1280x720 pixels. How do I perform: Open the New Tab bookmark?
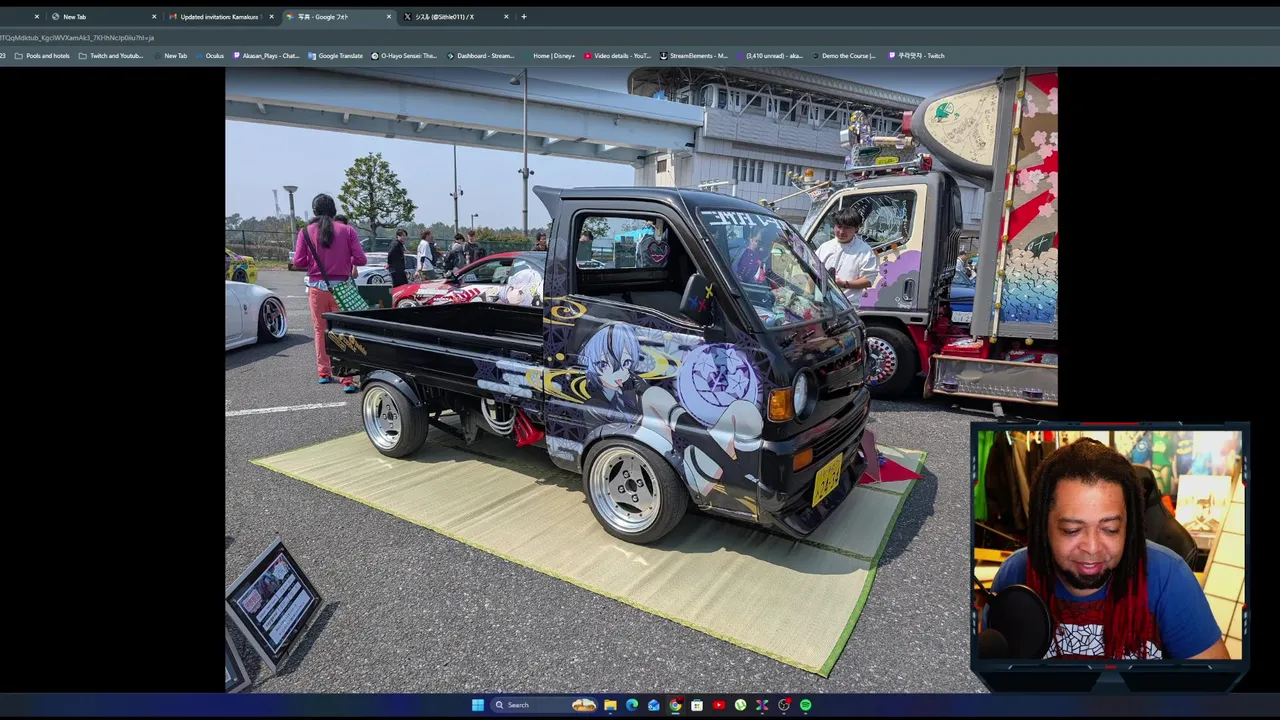[170, 56]
